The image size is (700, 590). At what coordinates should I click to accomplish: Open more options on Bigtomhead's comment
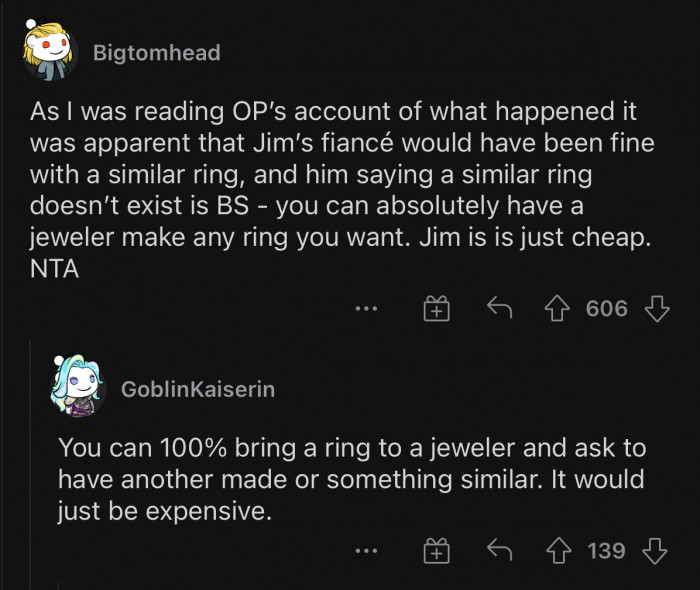367,309
